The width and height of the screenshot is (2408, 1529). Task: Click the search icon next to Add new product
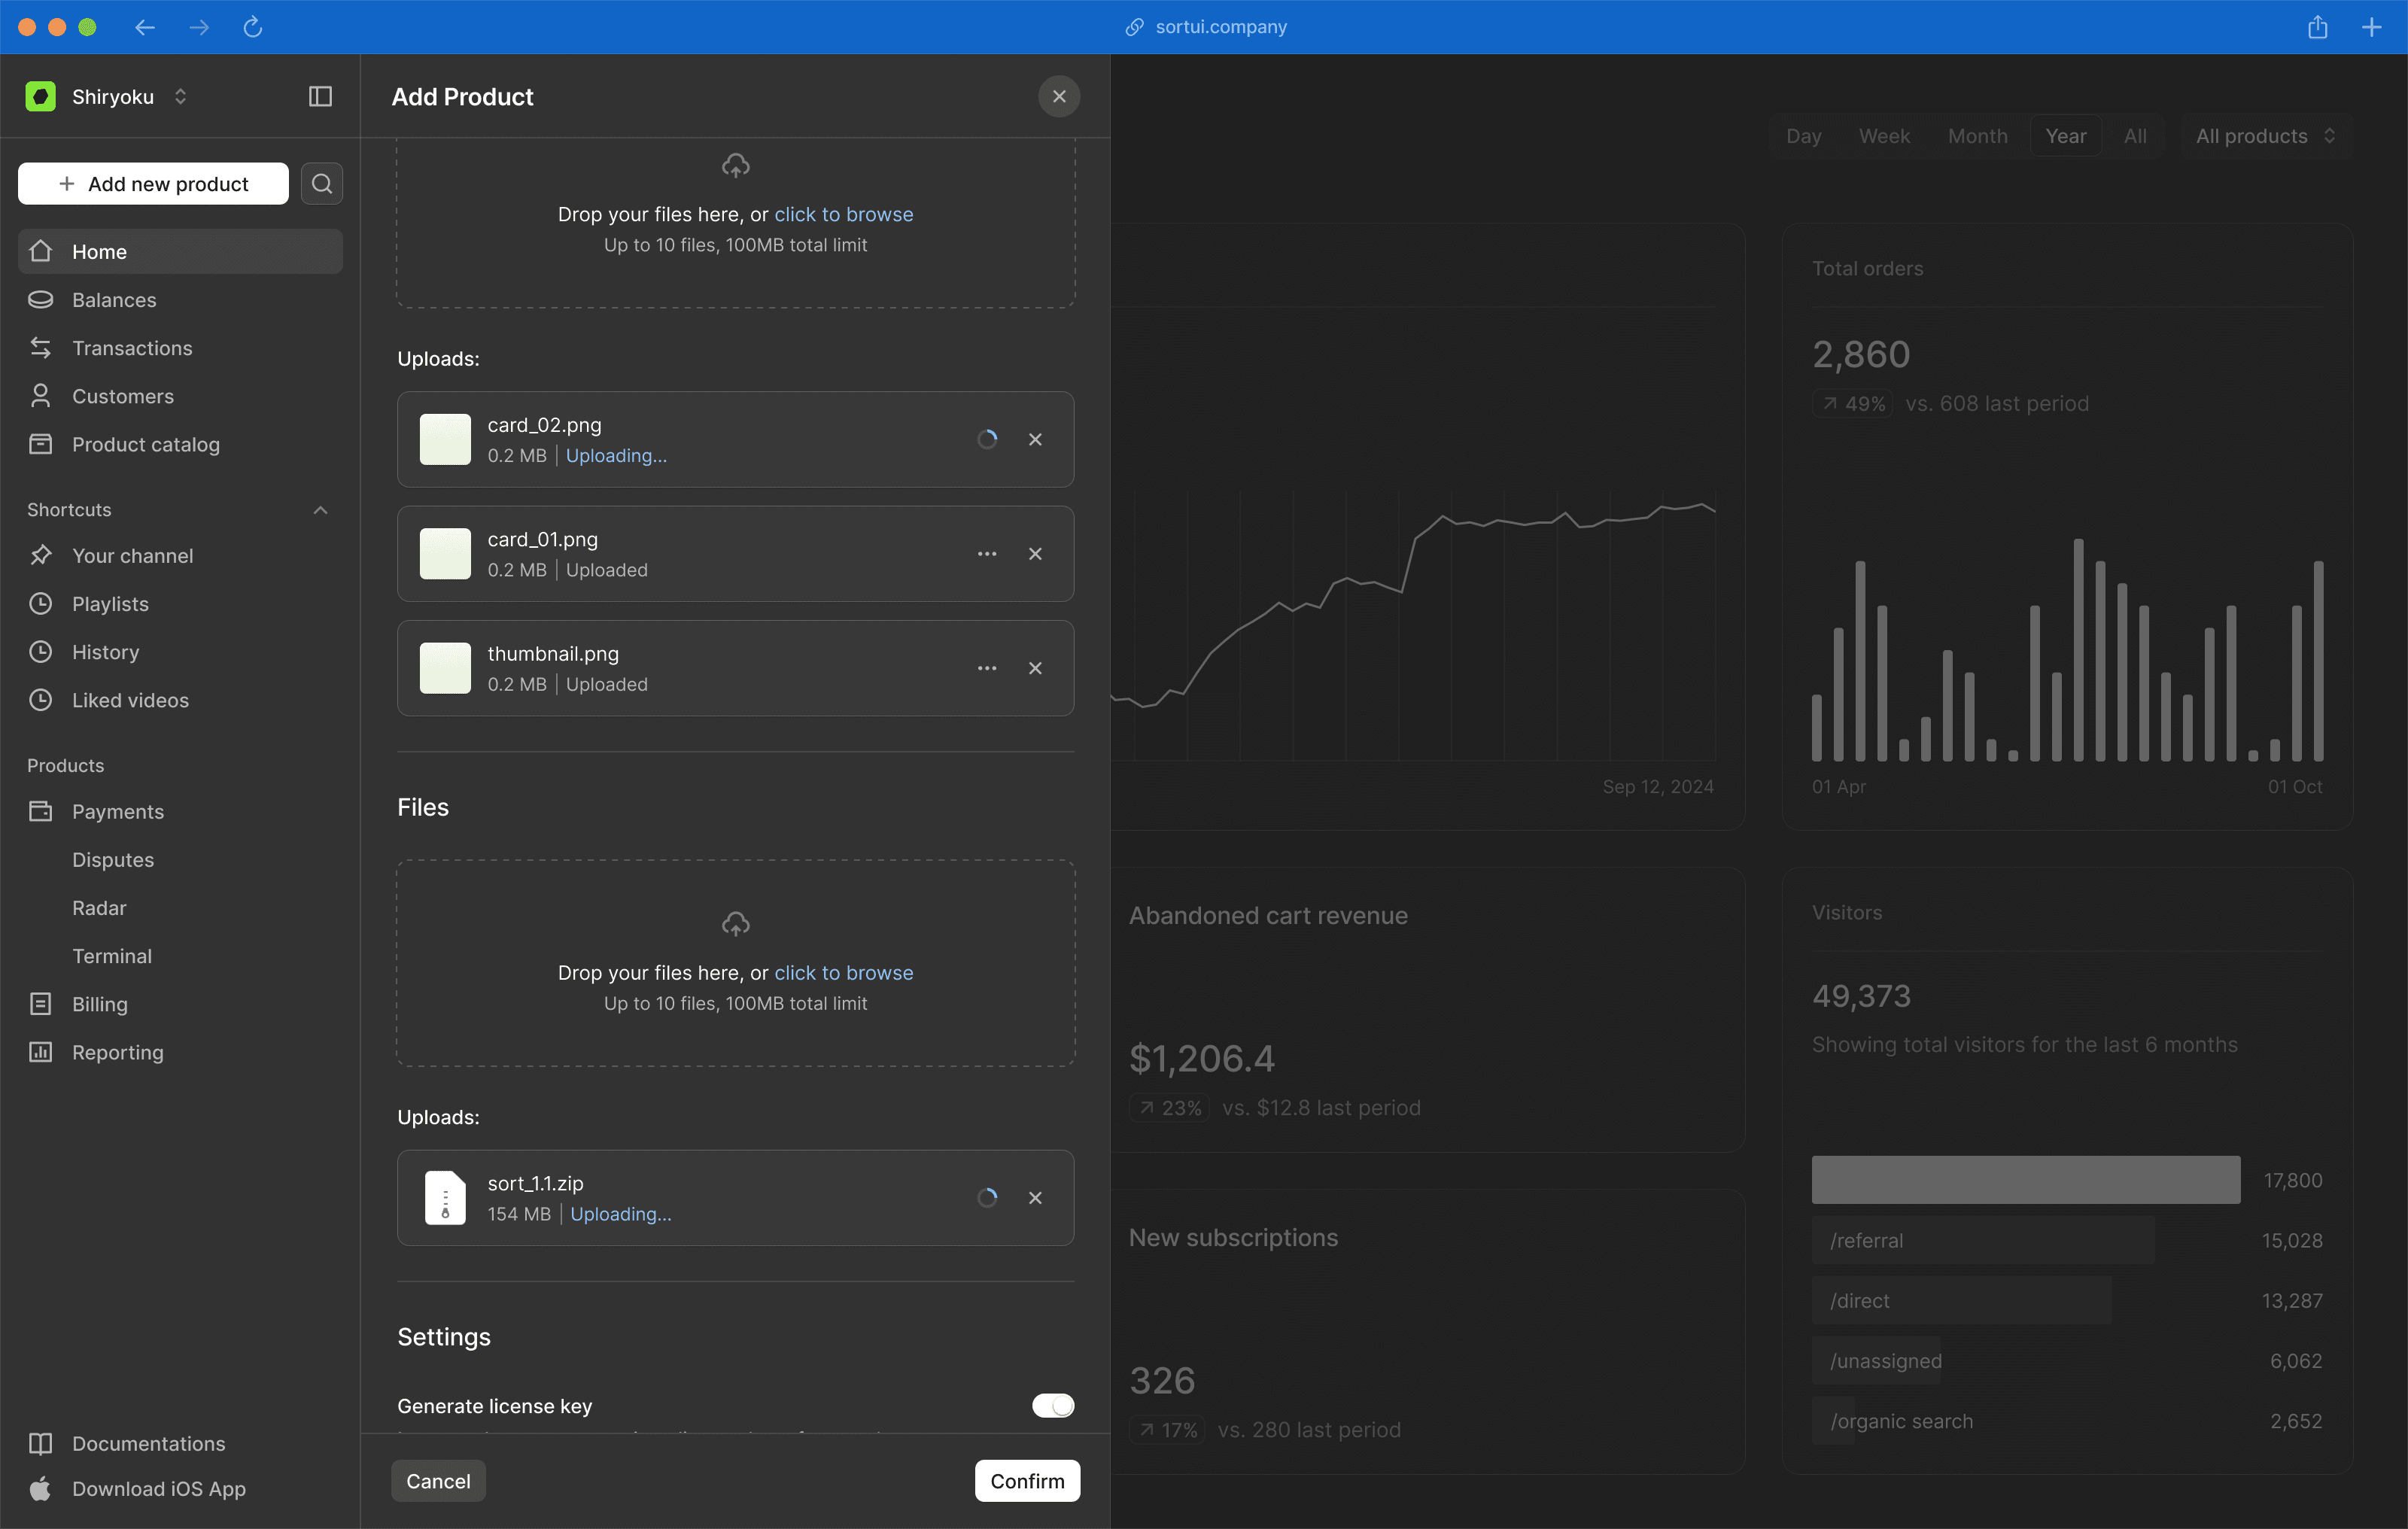(x=321, y=183)
